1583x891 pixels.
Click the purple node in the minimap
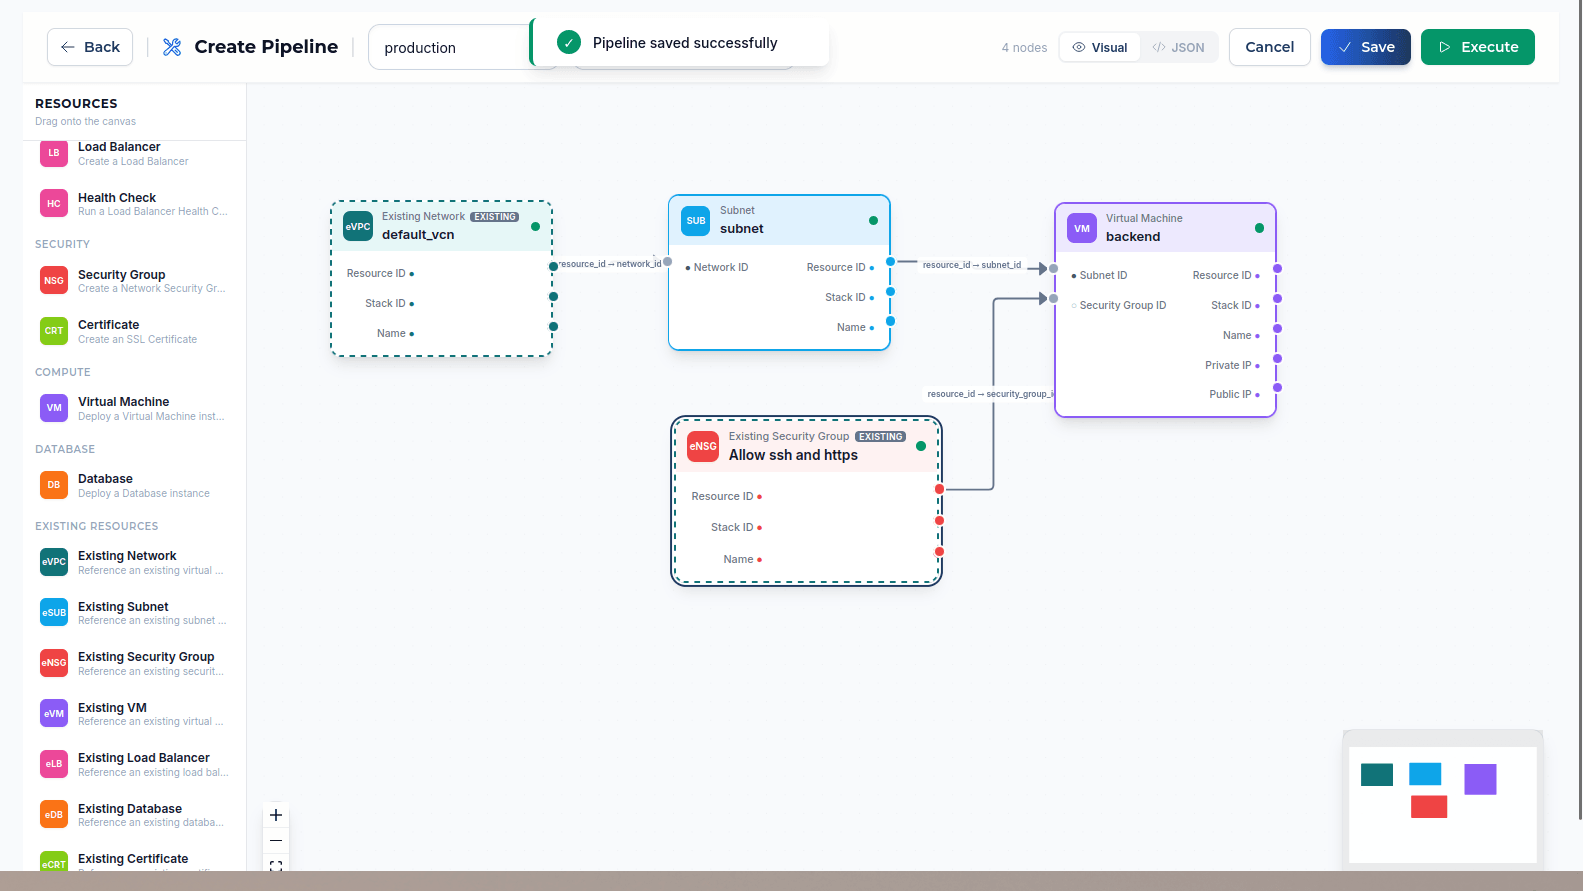pos(1480,780)
